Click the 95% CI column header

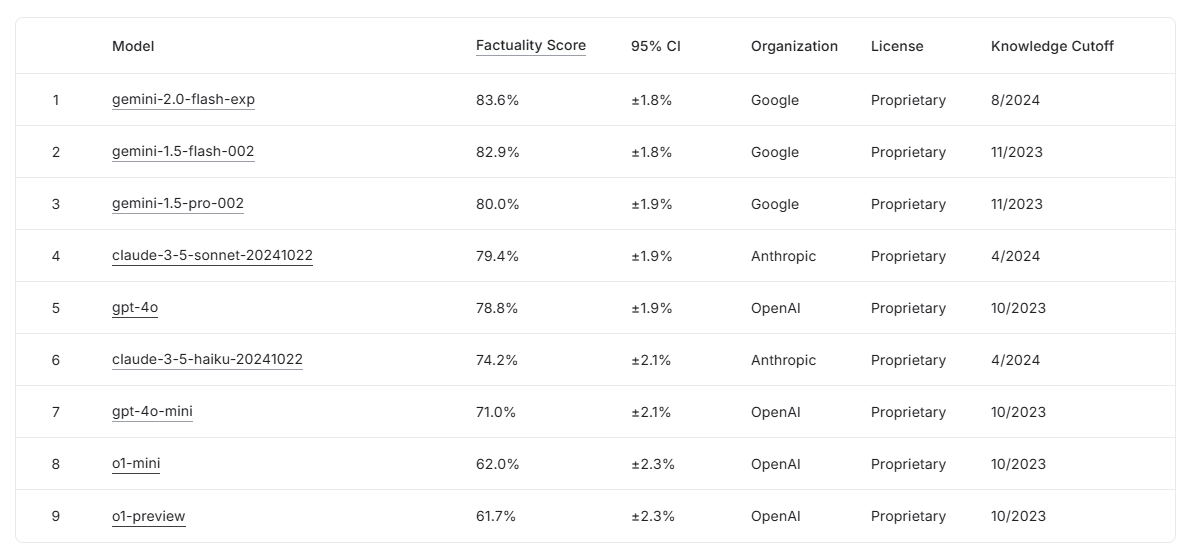(656, 46)
